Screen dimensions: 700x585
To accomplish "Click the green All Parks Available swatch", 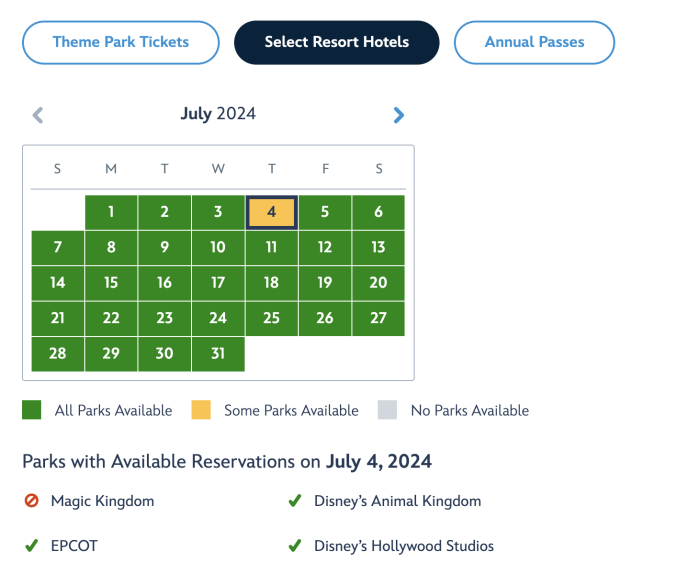I will 32,410.
